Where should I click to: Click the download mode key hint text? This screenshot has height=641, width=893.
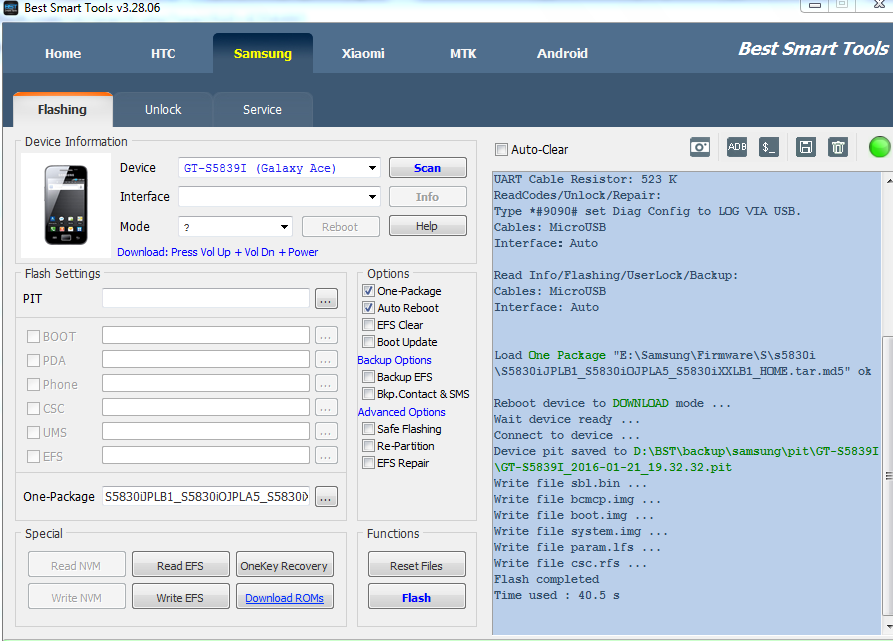coord(218,252)
